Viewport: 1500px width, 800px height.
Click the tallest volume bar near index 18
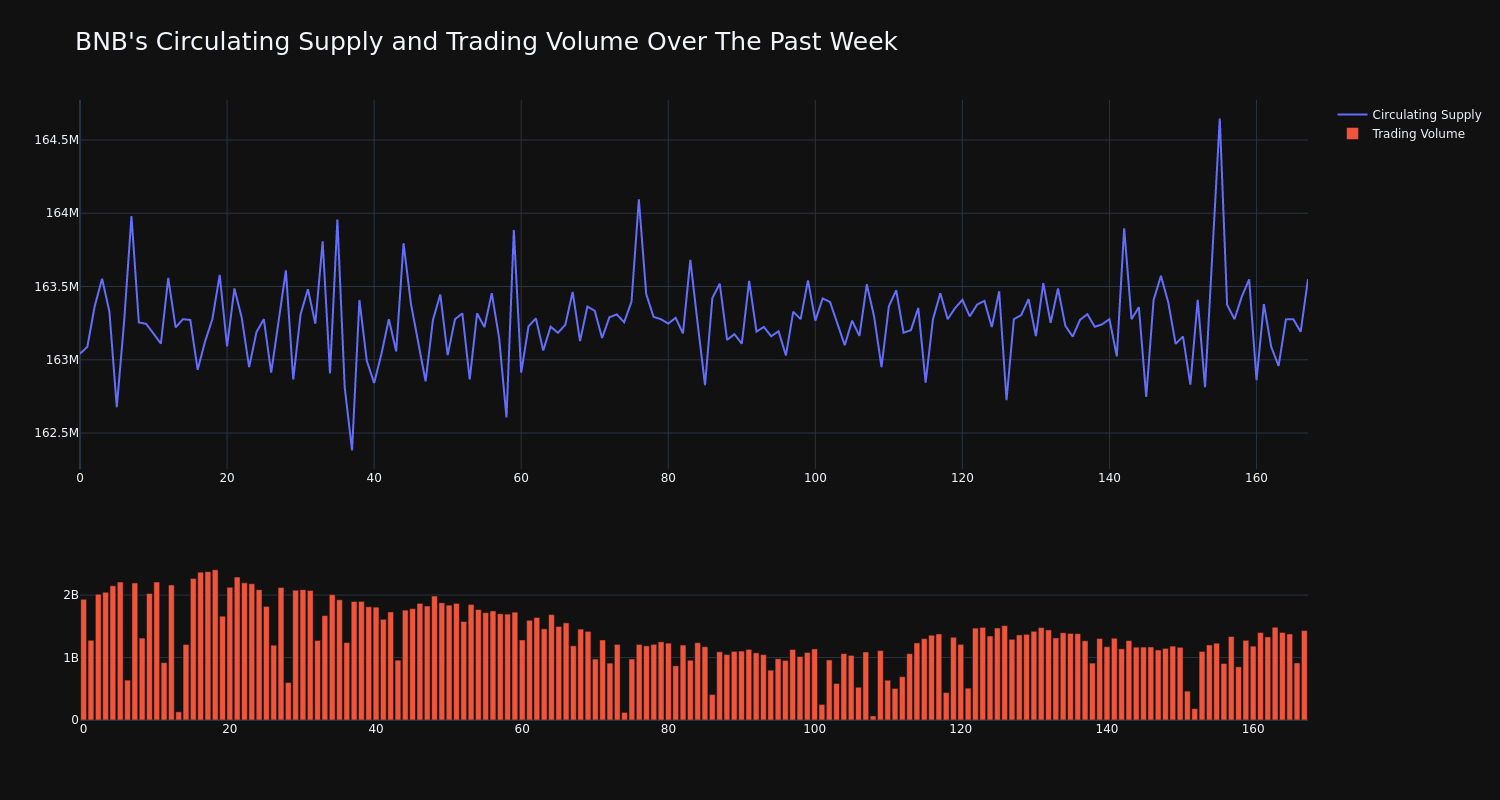tap(215, 645)
